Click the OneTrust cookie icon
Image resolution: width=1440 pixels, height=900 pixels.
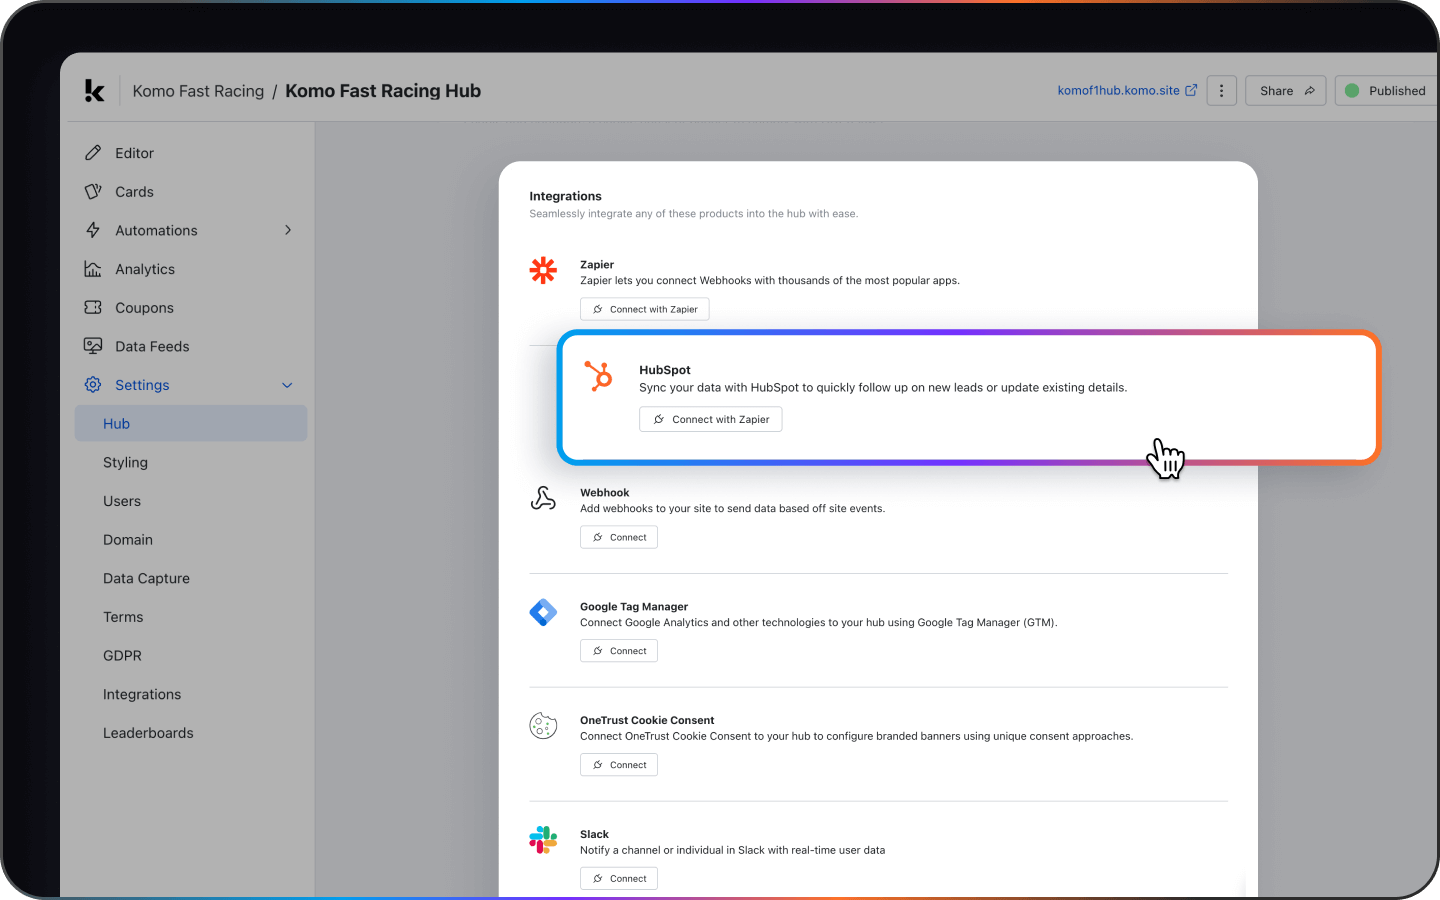(x=543, y=725)
